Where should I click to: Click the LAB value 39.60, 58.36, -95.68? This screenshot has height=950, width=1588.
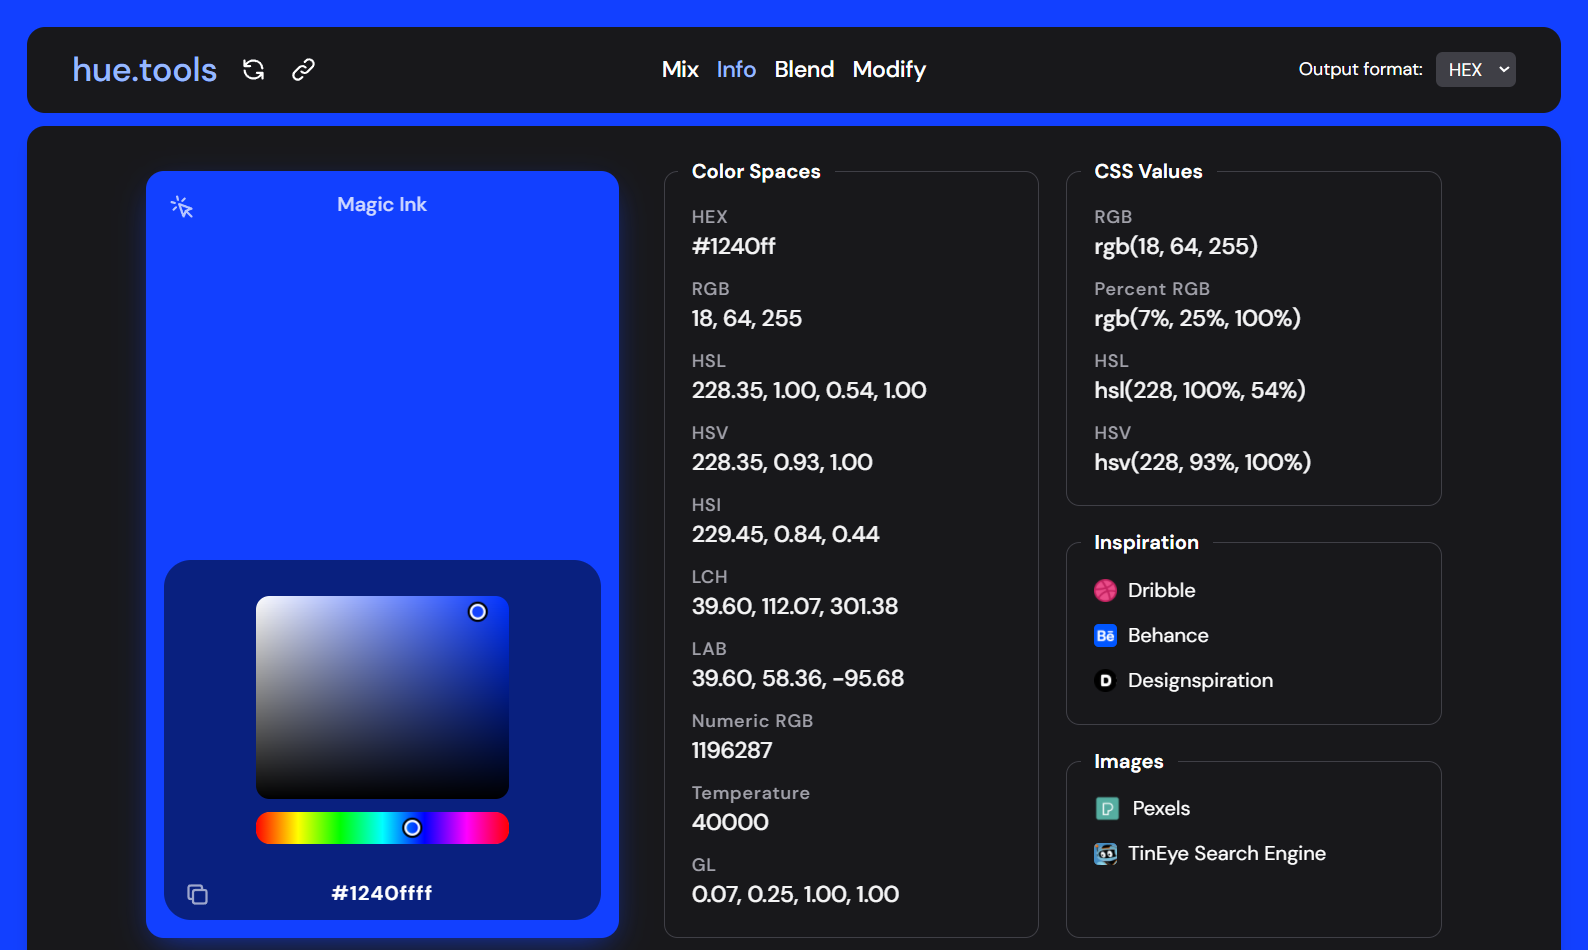798,678
